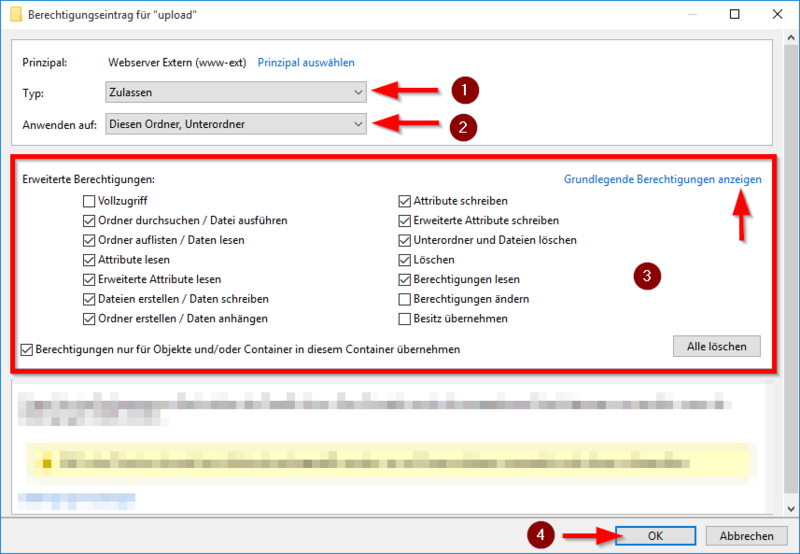This screenshot has height=554, width=800.
Task: Toggle Berechtigungen nur für Objekte übernehmen checkbox
Action: point(27,350)
